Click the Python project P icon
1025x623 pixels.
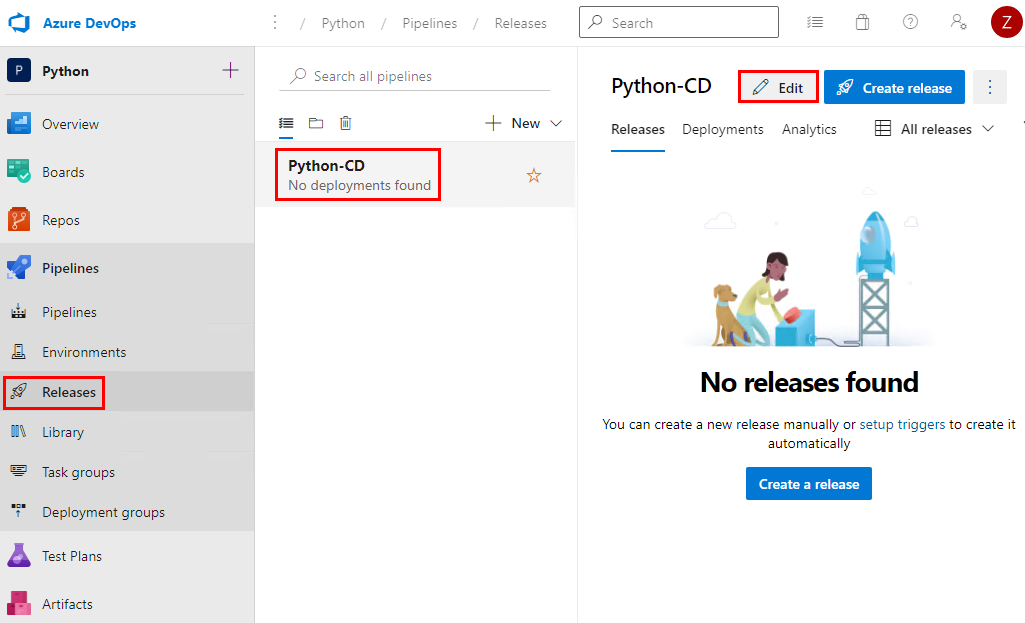click(19, 70)
